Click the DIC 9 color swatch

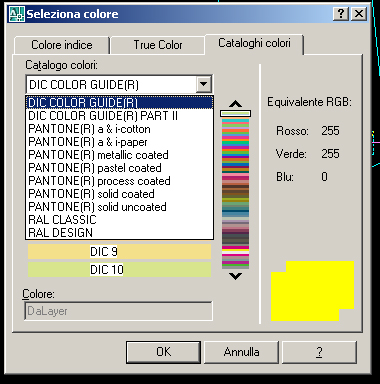click(x=119, y=252)
